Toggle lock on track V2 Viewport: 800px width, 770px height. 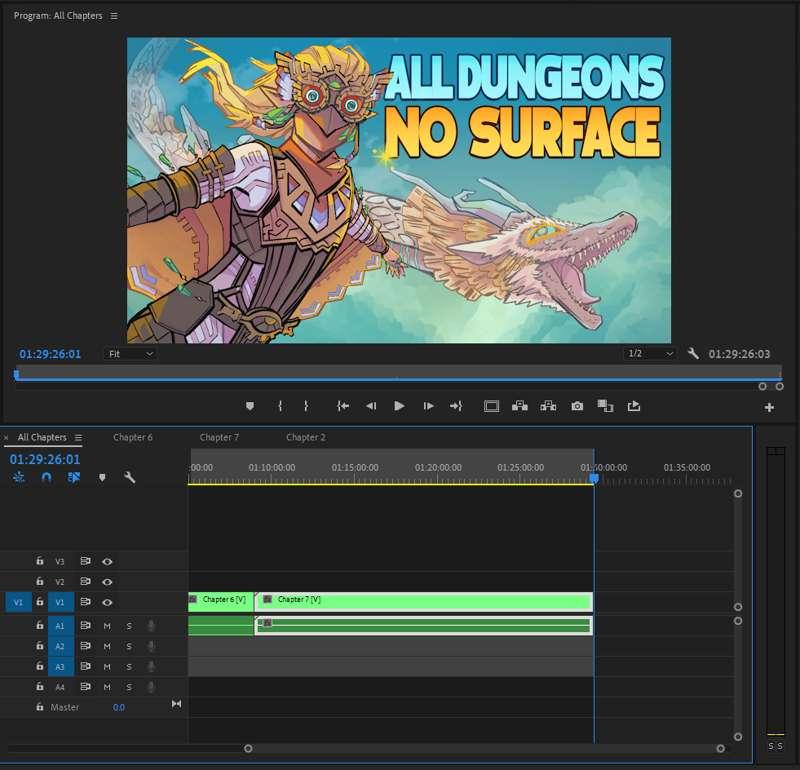(40, 581)
